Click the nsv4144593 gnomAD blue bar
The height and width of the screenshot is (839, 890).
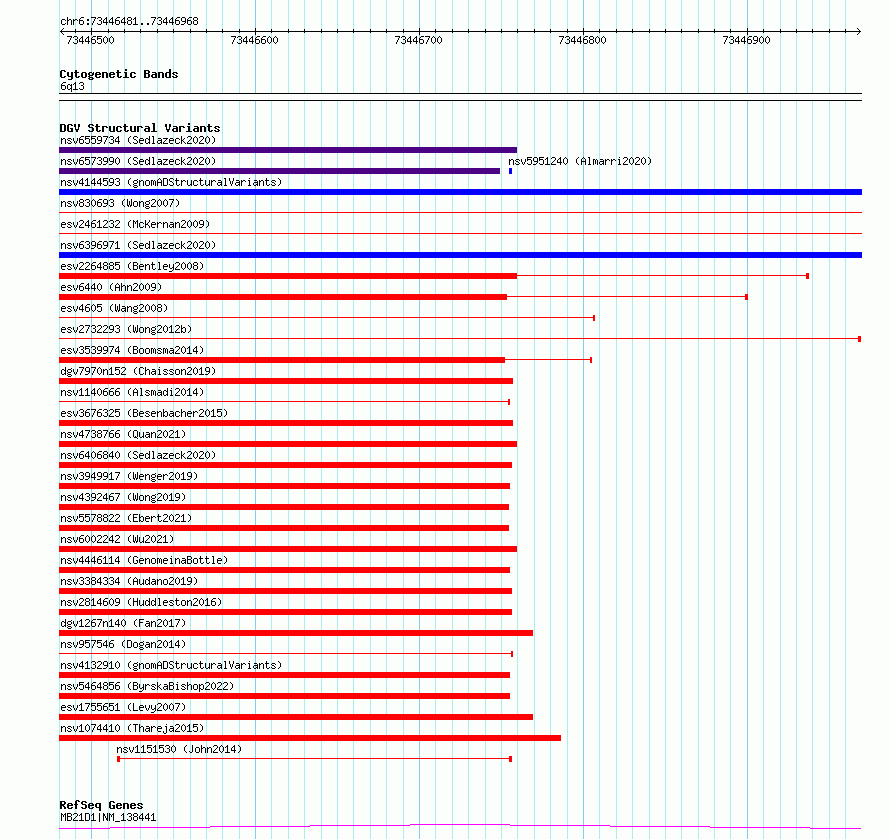tap(460, 192)
